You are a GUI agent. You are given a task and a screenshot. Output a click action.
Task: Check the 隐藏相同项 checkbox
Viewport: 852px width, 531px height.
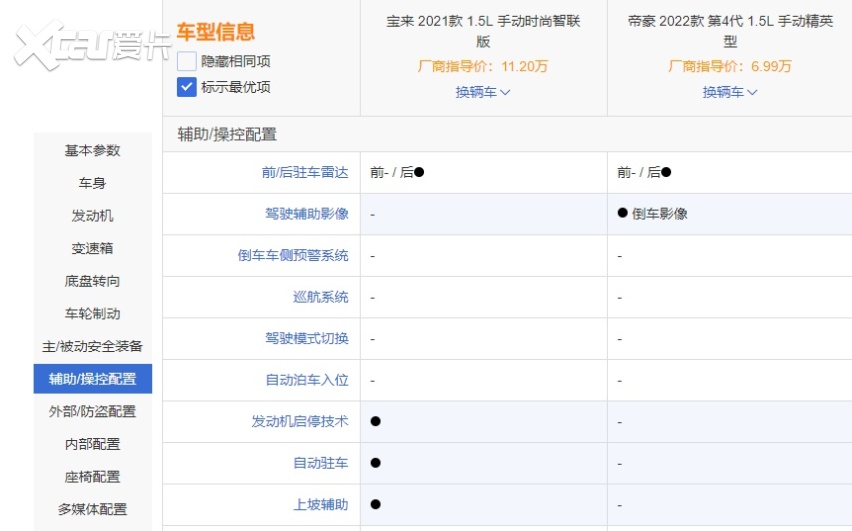[x=186, y=61]
